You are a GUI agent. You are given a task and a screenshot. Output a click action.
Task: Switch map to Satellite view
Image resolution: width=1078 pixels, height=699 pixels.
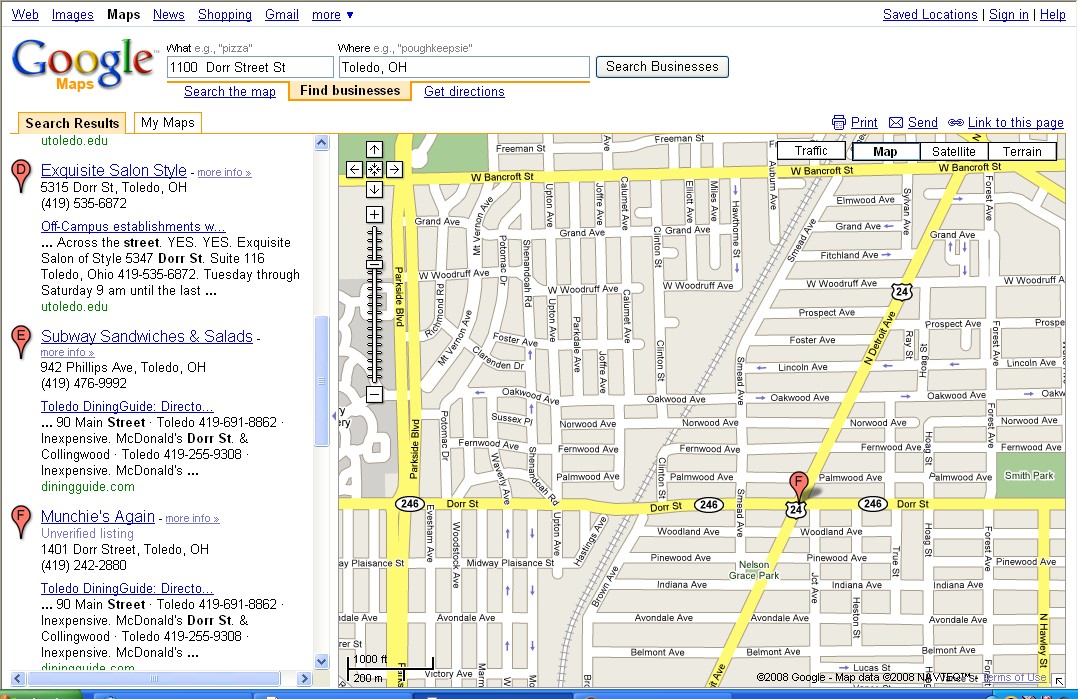point(953,152)
